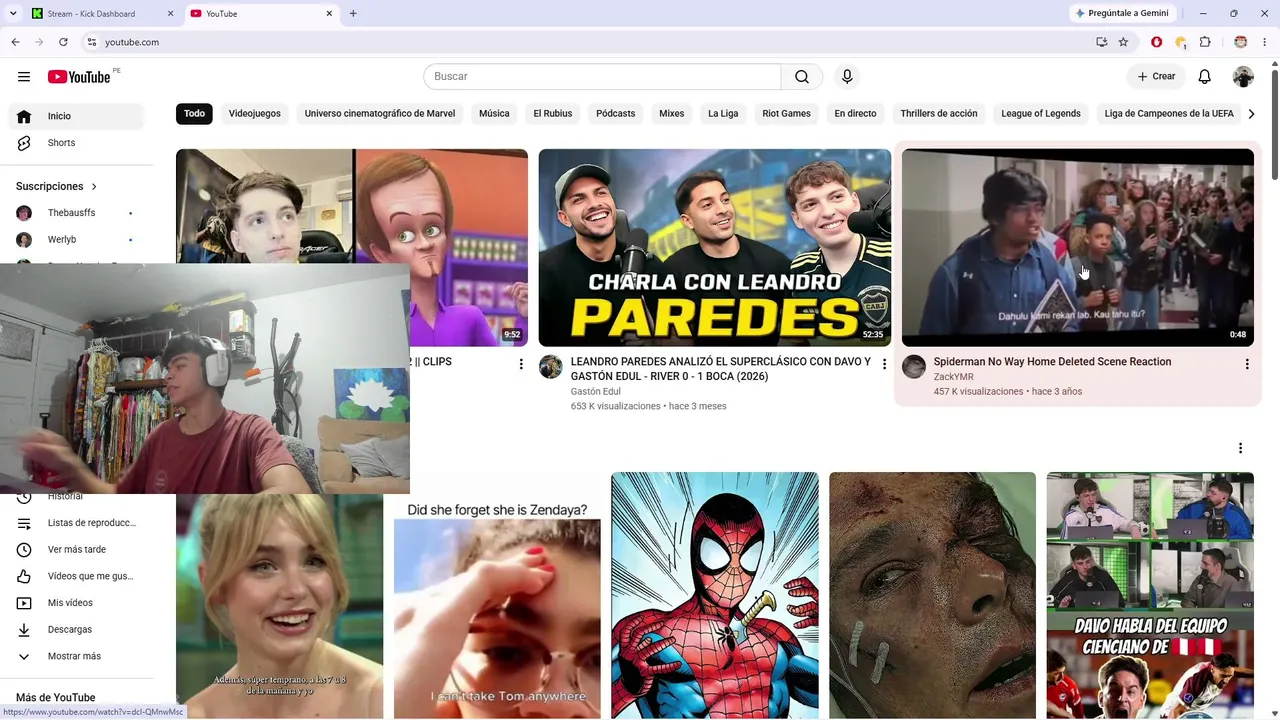The width and height of the screenshot is (1280, 720).
Task: Open the Chrome extensions puzzle menu
Action: tap(1205, 42)
